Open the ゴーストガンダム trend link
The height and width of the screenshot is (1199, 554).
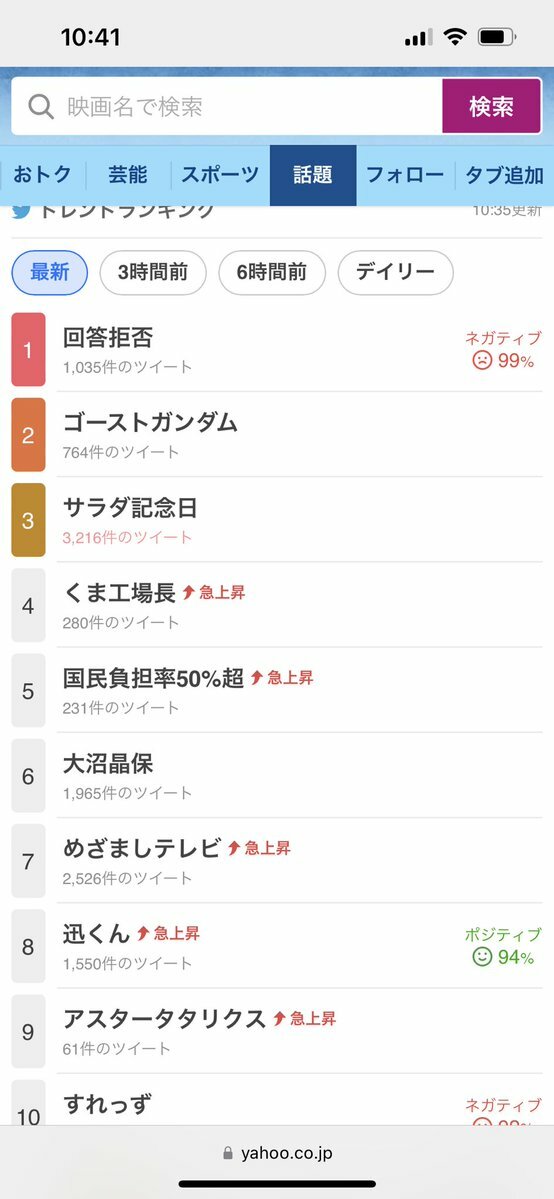pos(151,422)
